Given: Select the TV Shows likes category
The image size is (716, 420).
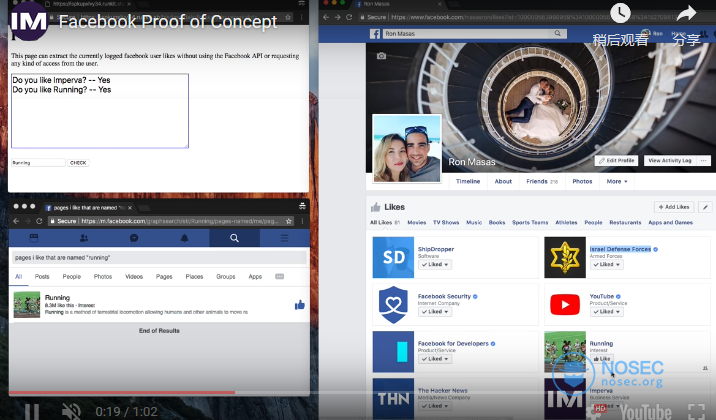Looking at the screenshot, I should (x=446, y=223).
